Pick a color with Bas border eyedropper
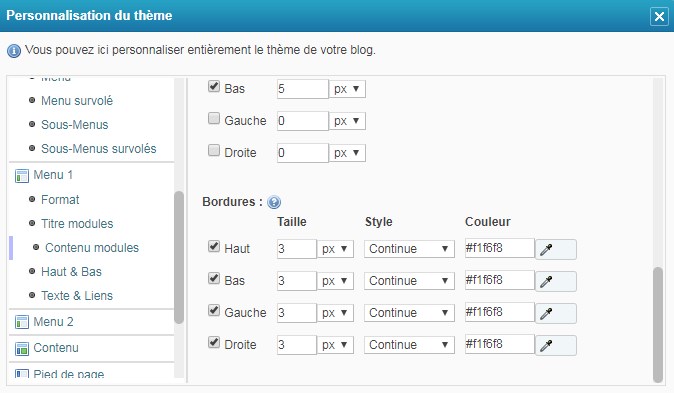 coord(555,282)
